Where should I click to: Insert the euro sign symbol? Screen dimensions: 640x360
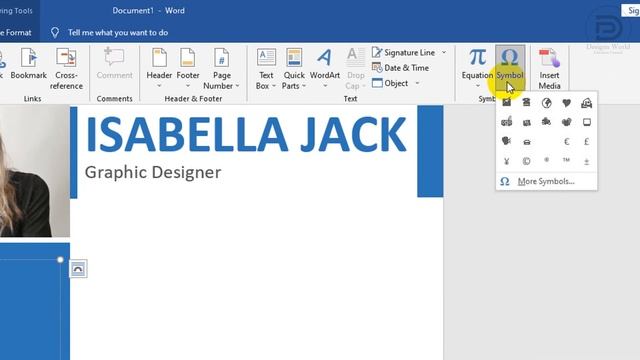(567, 142)
